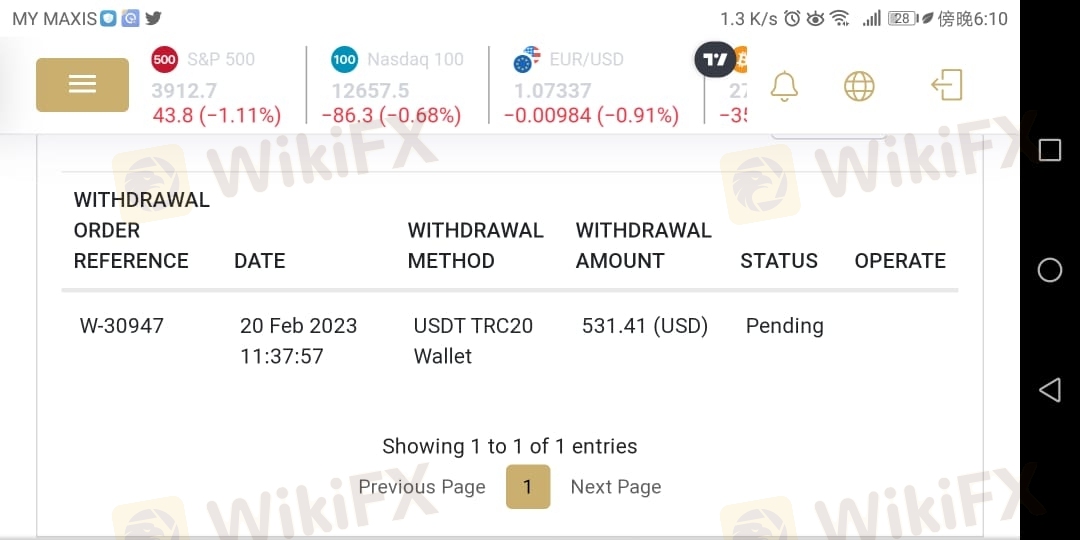Go to Previous Page
Image resolution: width=1080 pixels, height=540 pixels.
click(x=422, y=487)
